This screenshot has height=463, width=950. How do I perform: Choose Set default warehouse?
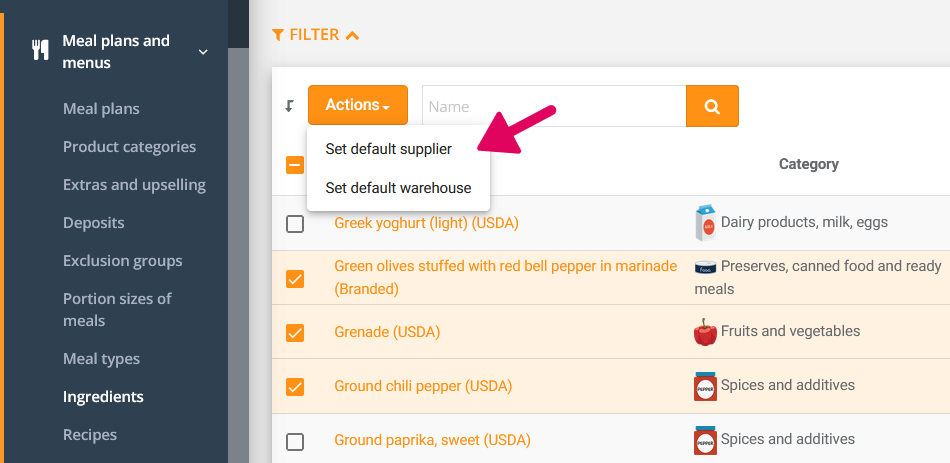click(x=398, y=188)
